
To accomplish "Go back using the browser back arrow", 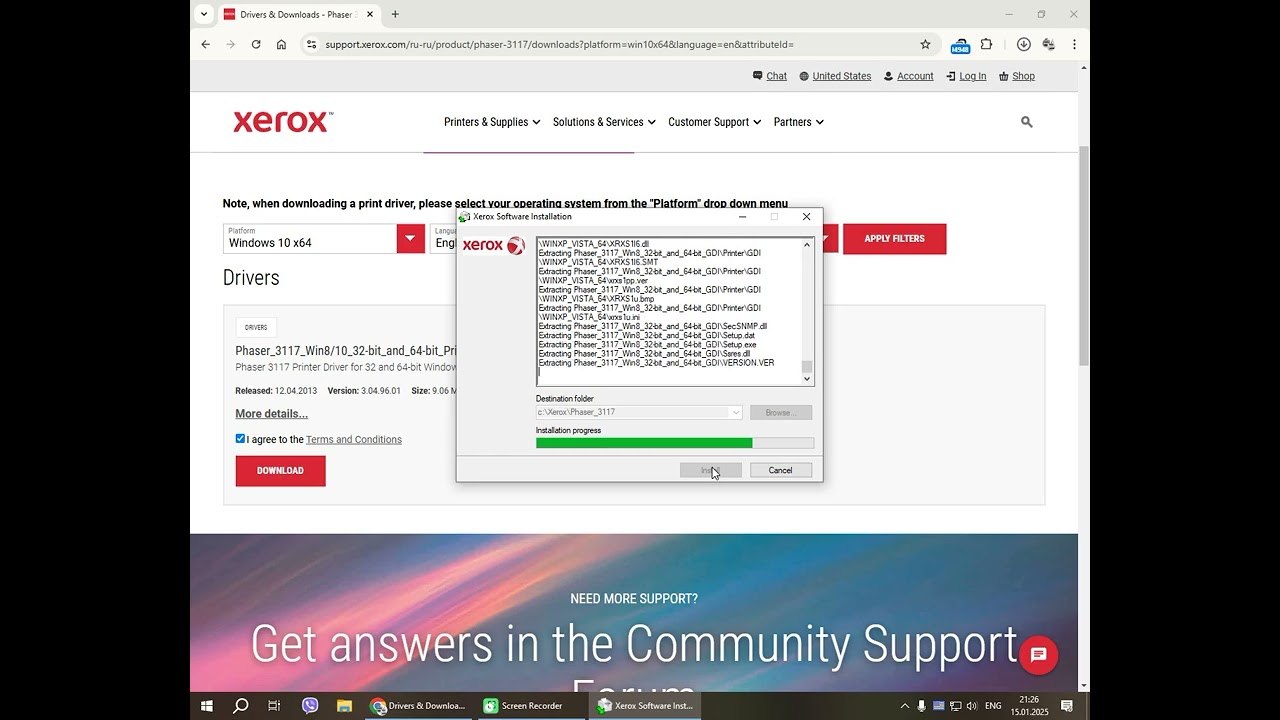I will [206, 44].
